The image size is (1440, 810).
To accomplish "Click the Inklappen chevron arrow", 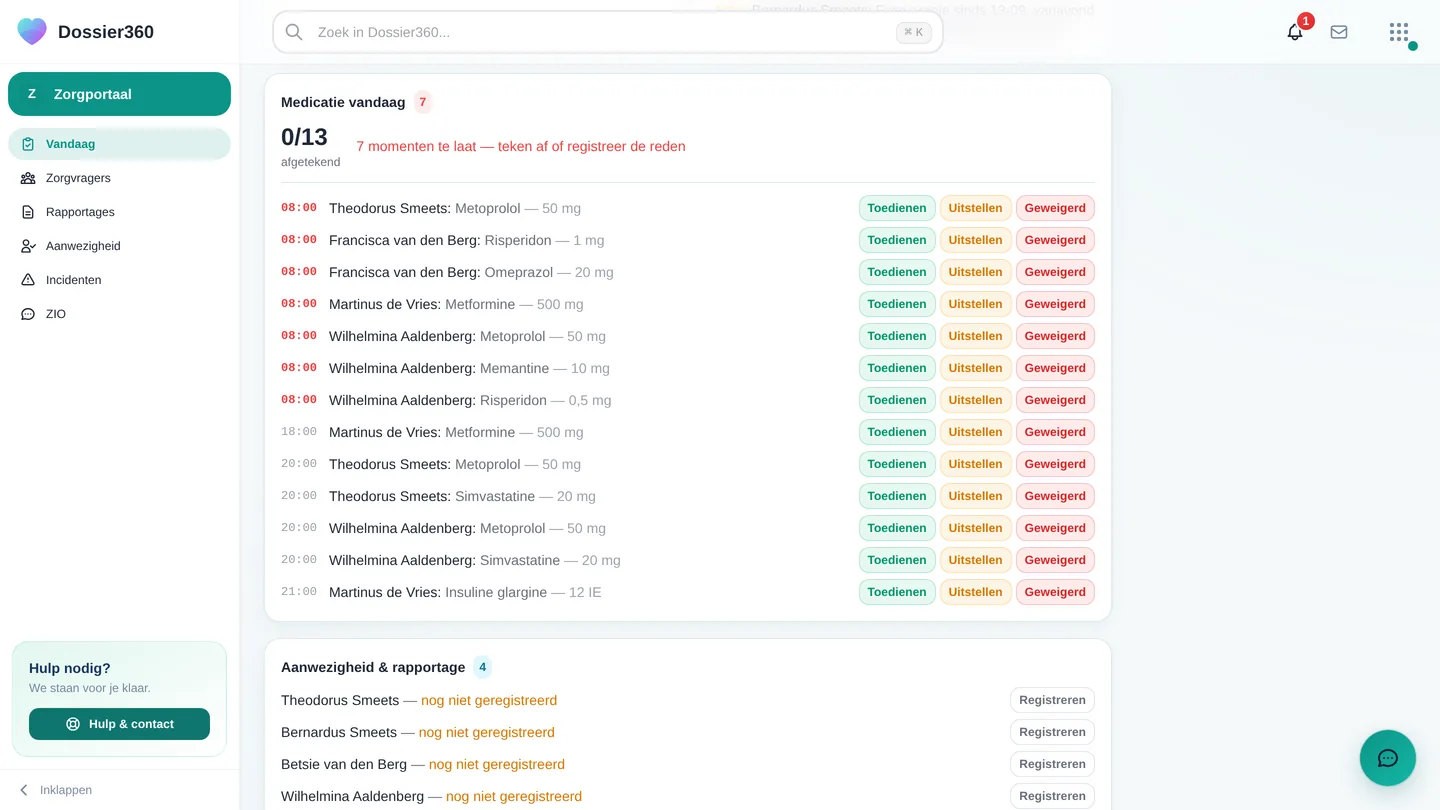I will [x=24, y=790].
